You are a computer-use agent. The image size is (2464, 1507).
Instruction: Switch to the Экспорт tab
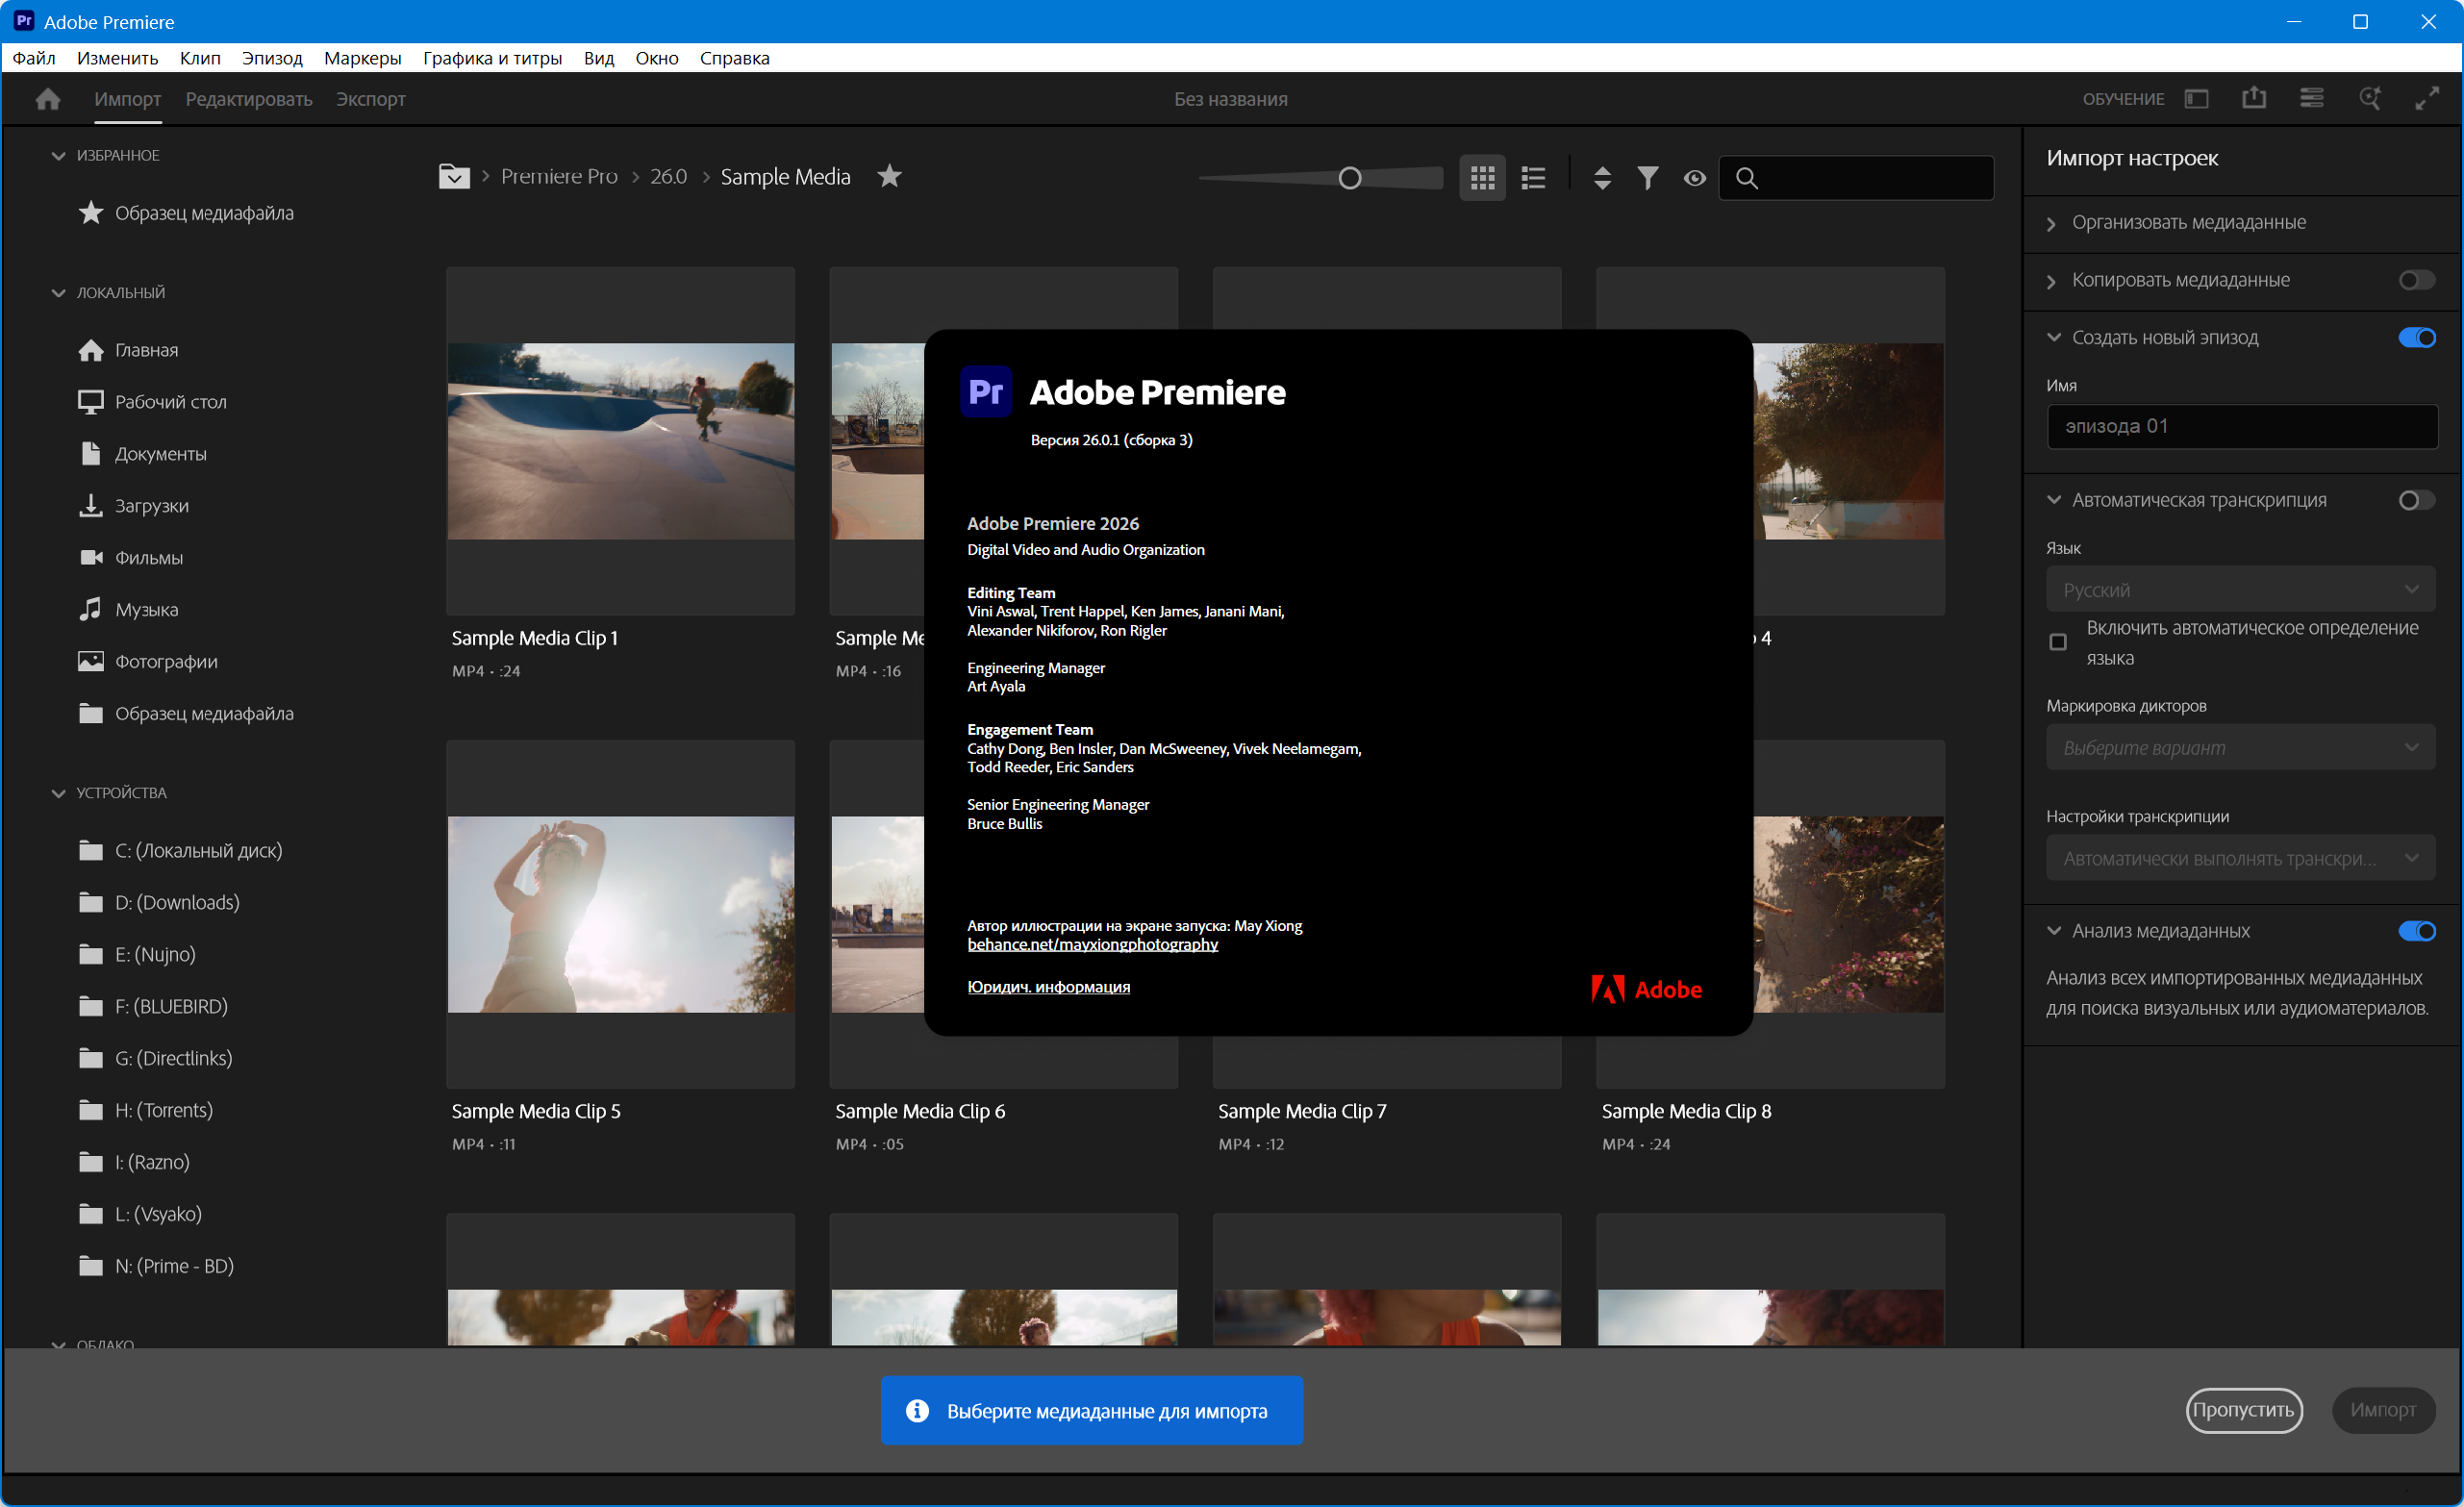(x=370, y=99)
